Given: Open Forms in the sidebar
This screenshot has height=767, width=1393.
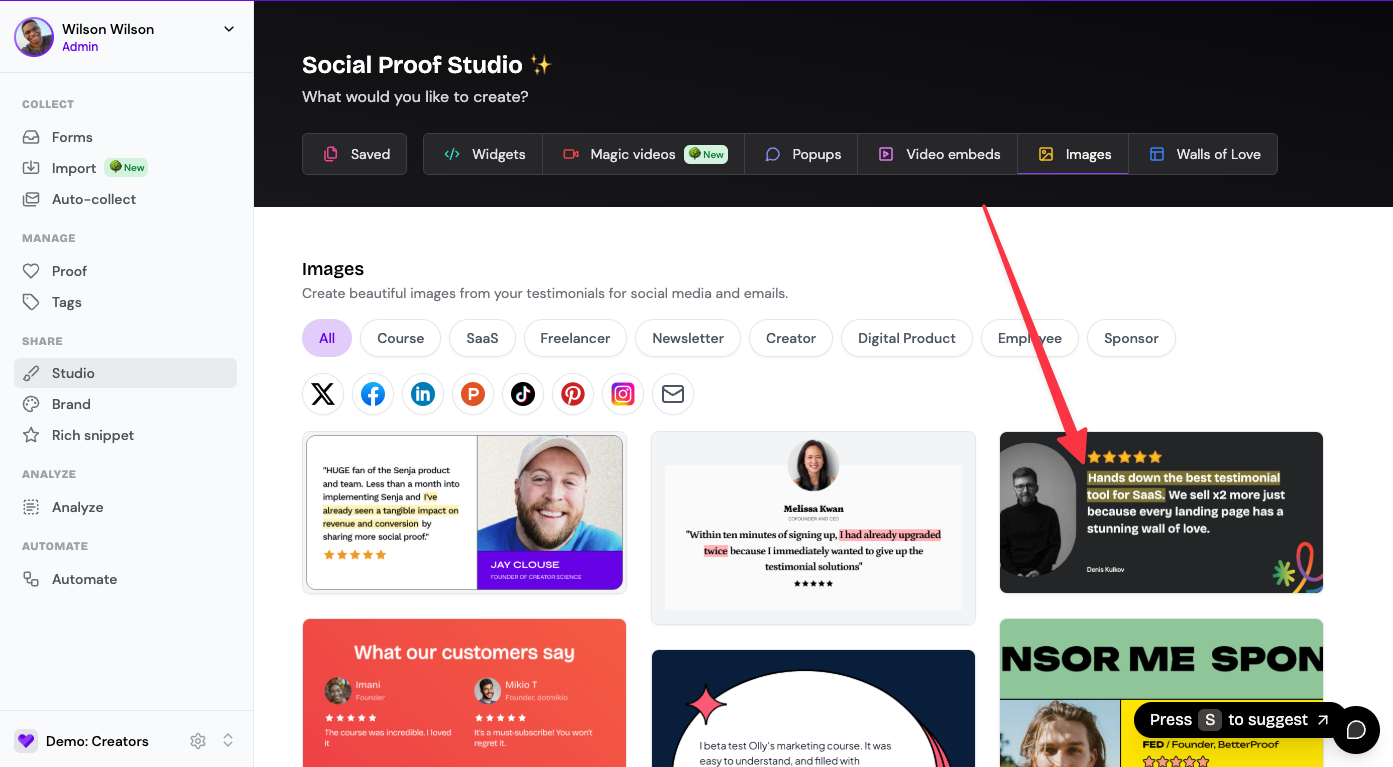Looking at the screenshot, I should [126, 137].
